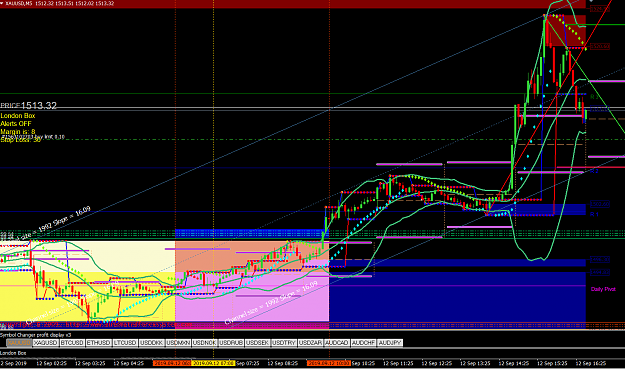Switch chart to USDDKK symbol
This screenshot has height=370, width=625.
tap(151, 343)
